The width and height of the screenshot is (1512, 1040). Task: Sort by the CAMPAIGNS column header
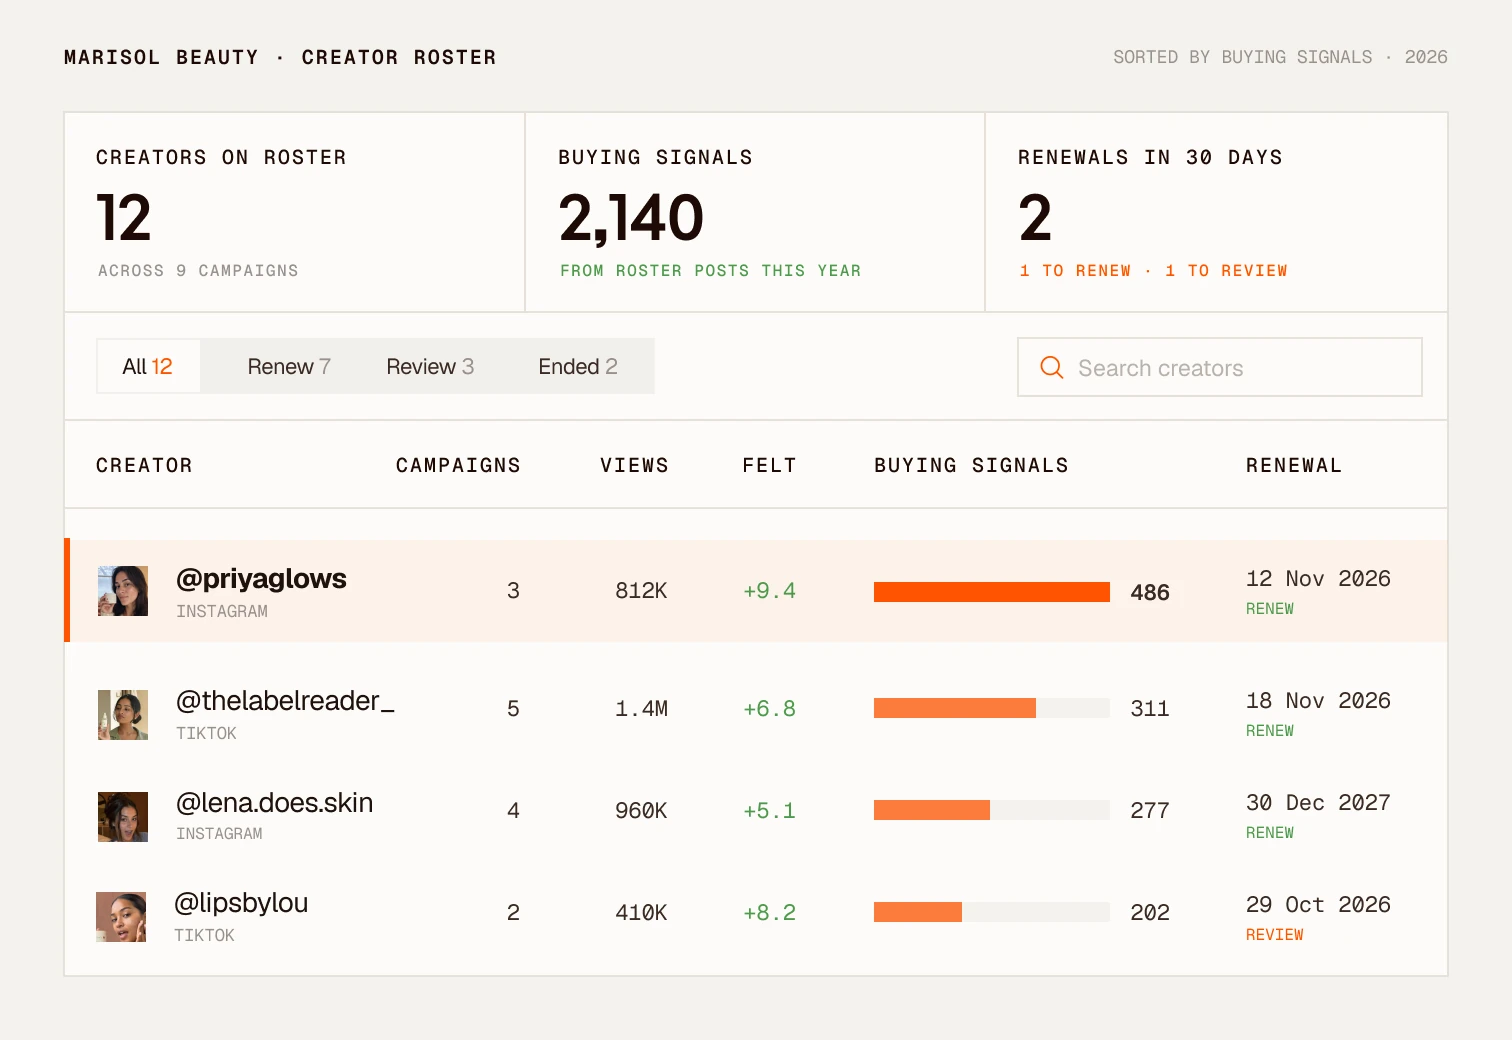(x=458, y=465)
